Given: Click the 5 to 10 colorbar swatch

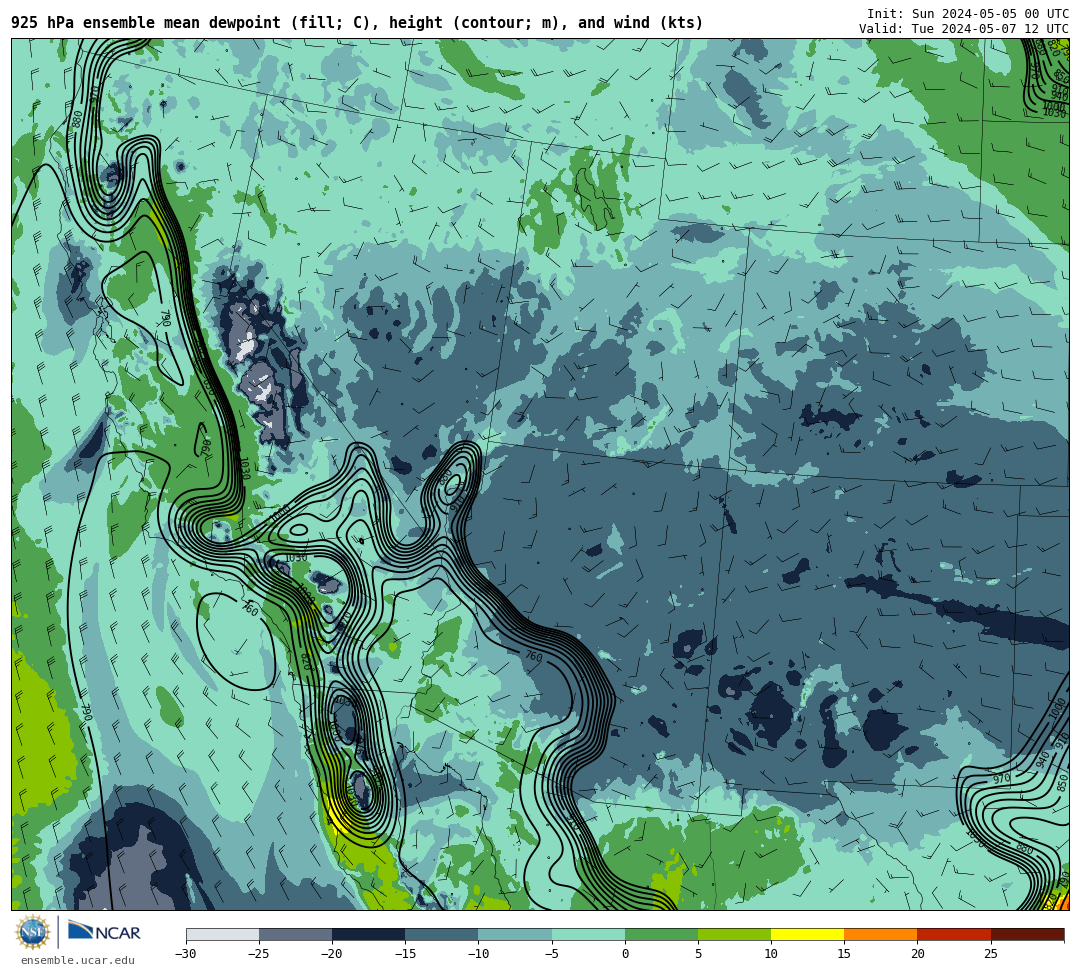Looking at the screenshot, I should click(734, 934).
